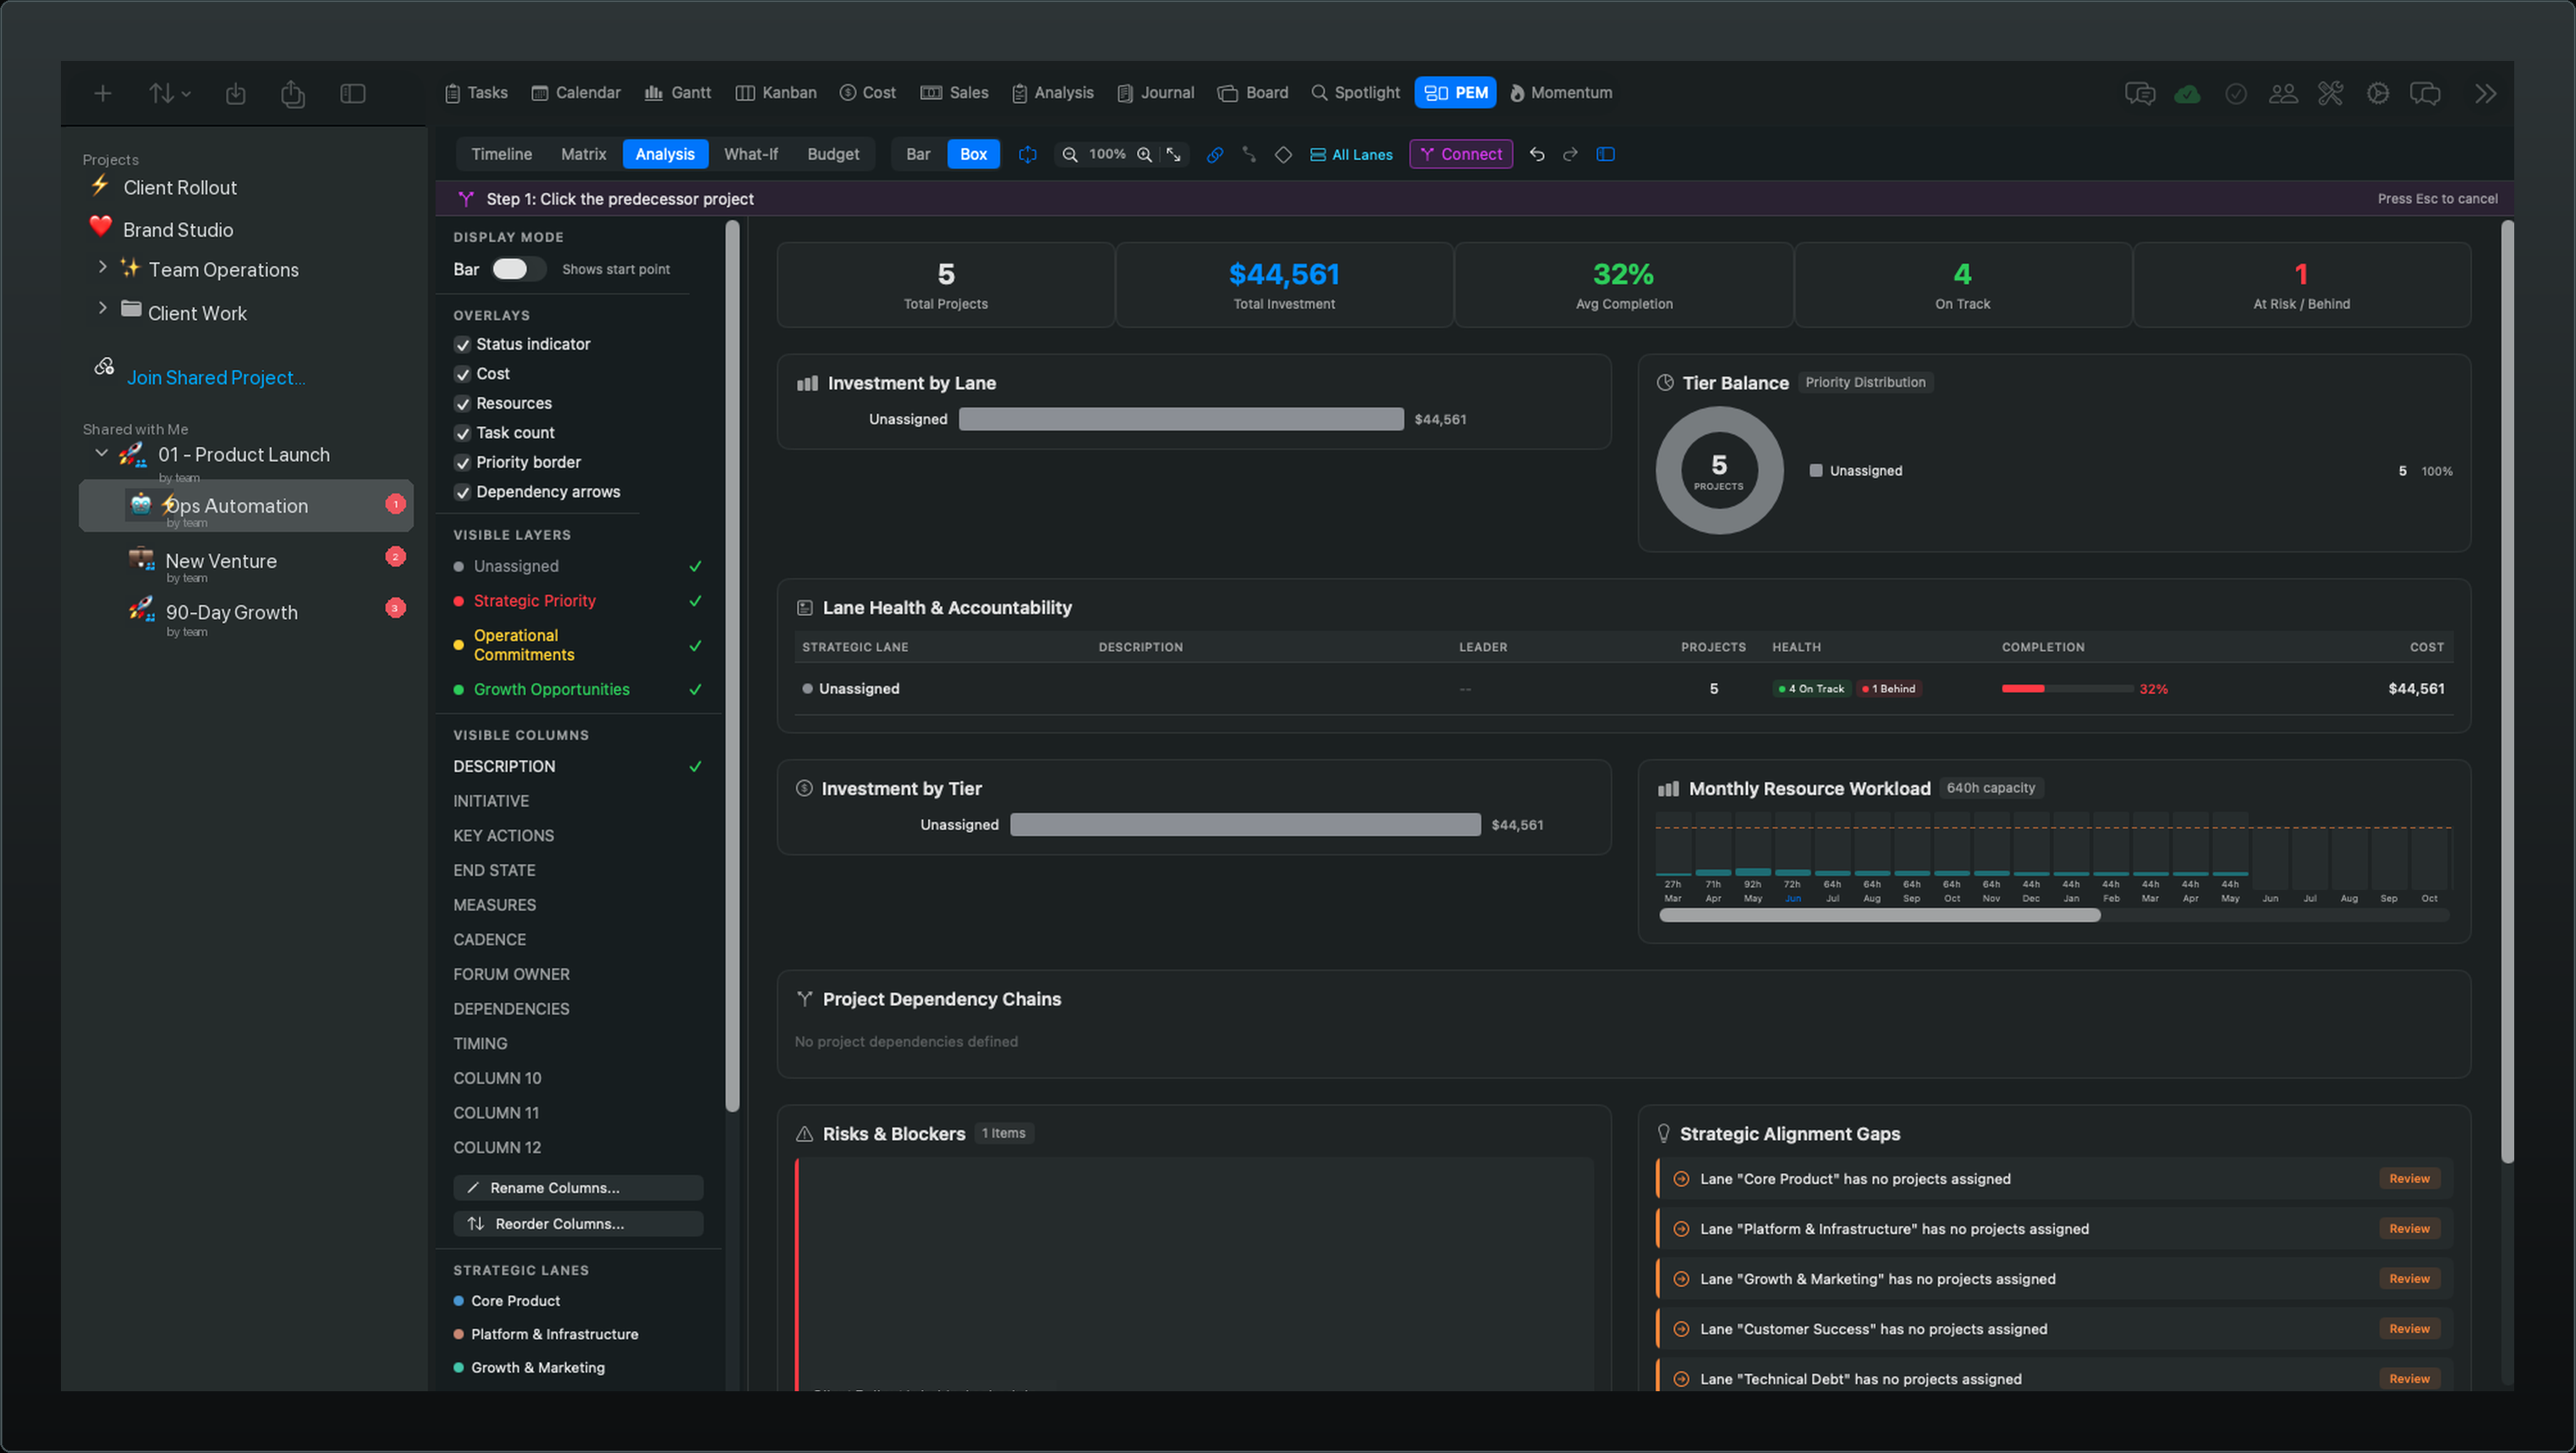Select the New Venture shared project

(x=246, y=563)
